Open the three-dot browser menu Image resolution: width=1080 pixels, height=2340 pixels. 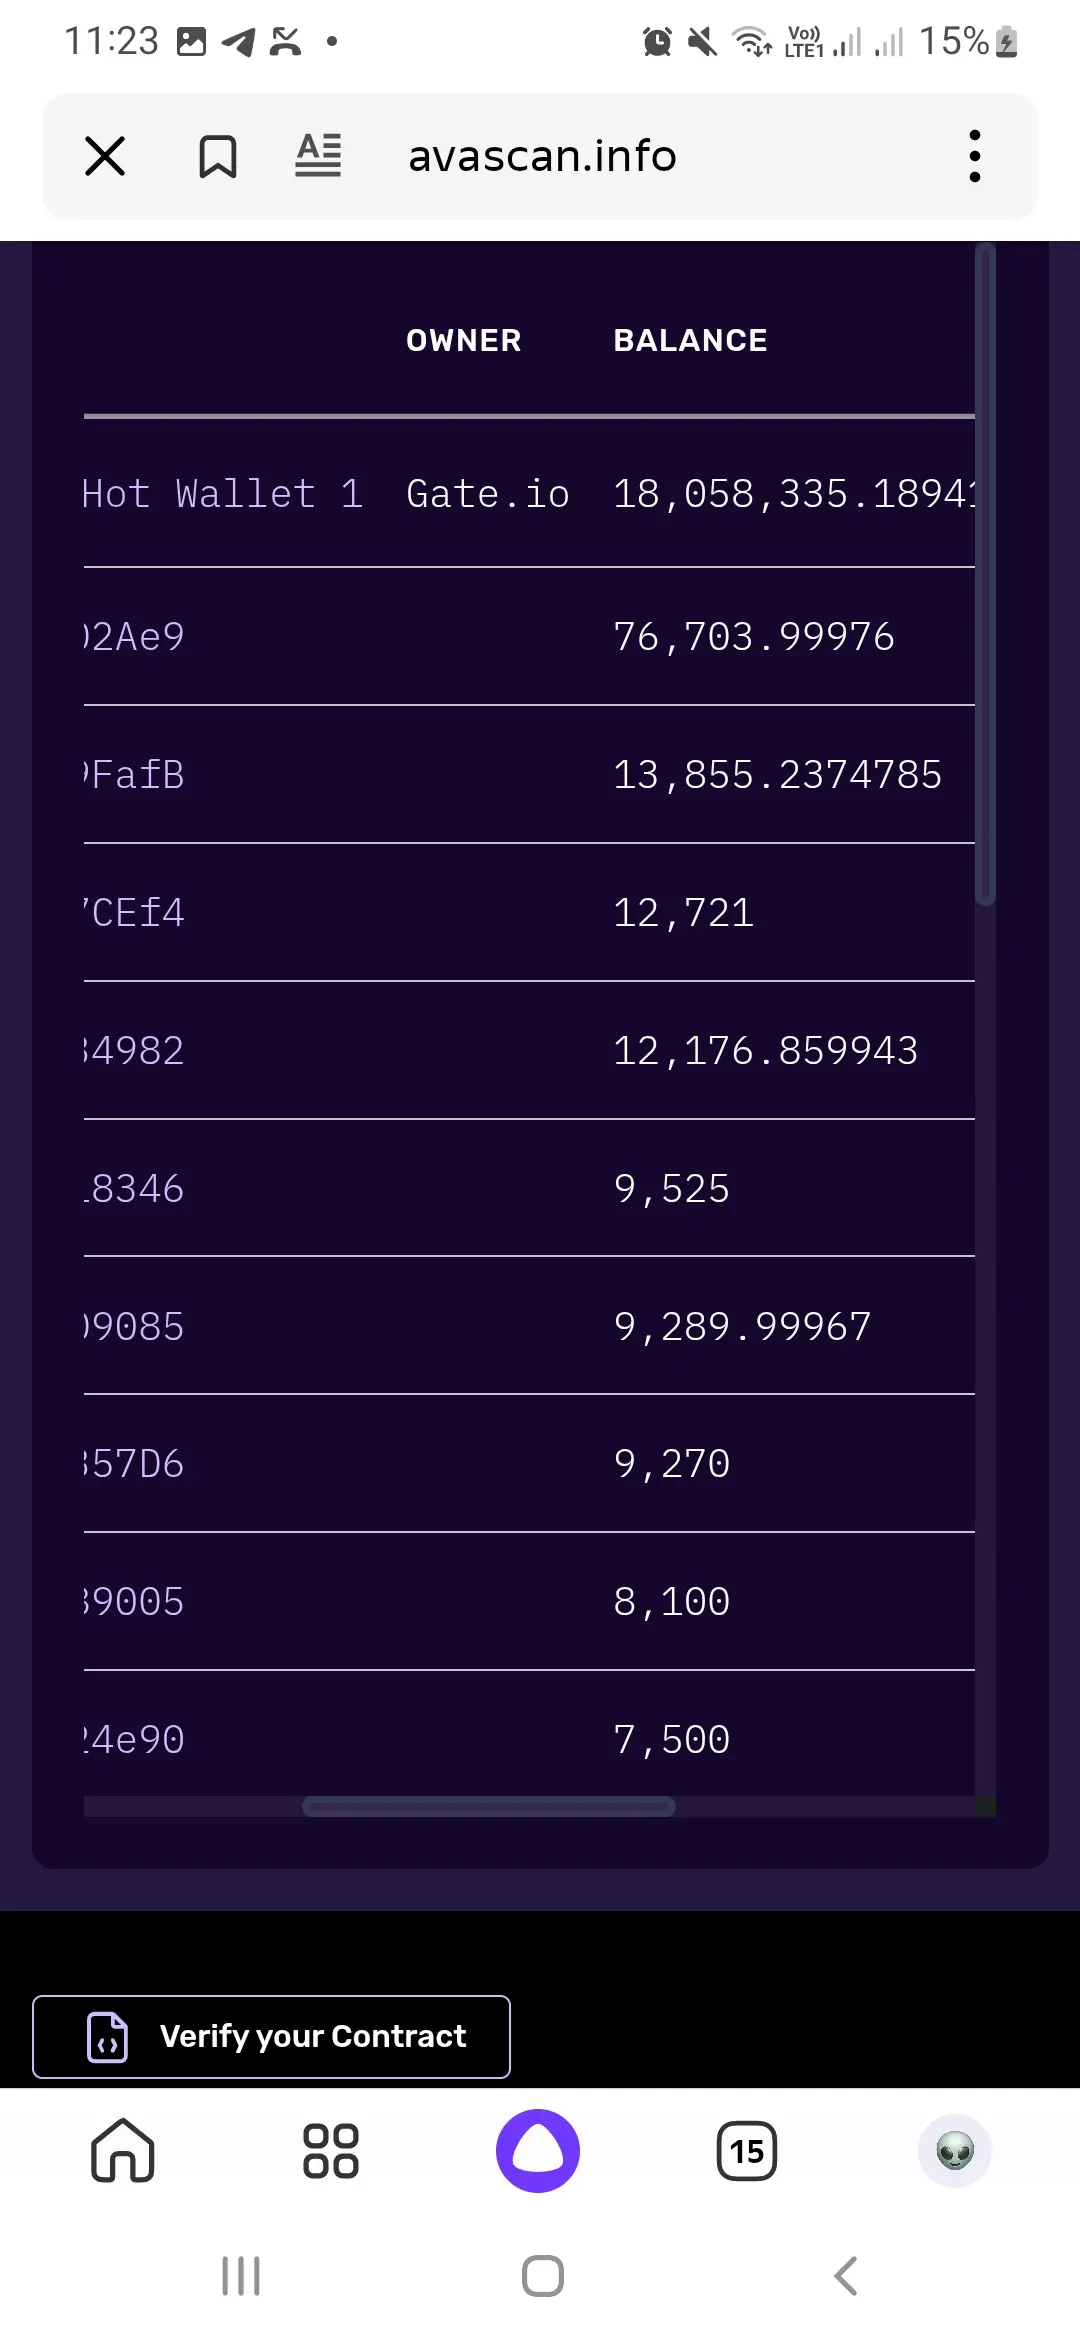click(x=974, y=156)
